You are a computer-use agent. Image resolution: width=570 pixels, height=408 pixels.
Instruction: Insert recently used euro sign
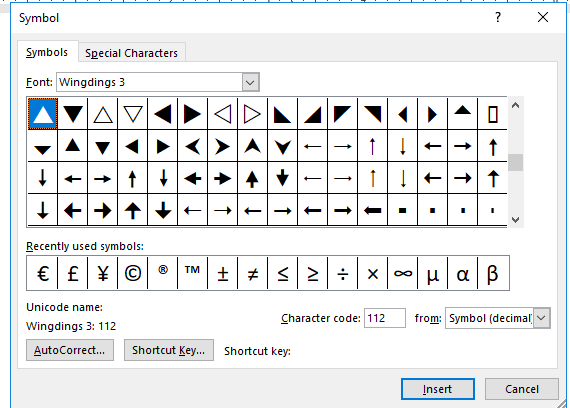click(x=43, y=273)
